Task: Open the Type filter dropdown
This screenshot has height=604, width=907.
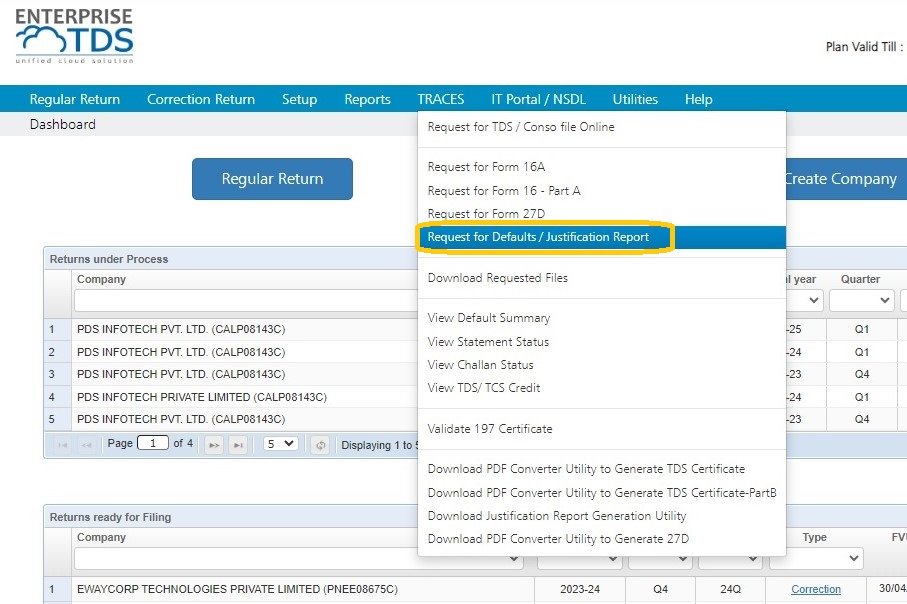Action: (816, 558)
